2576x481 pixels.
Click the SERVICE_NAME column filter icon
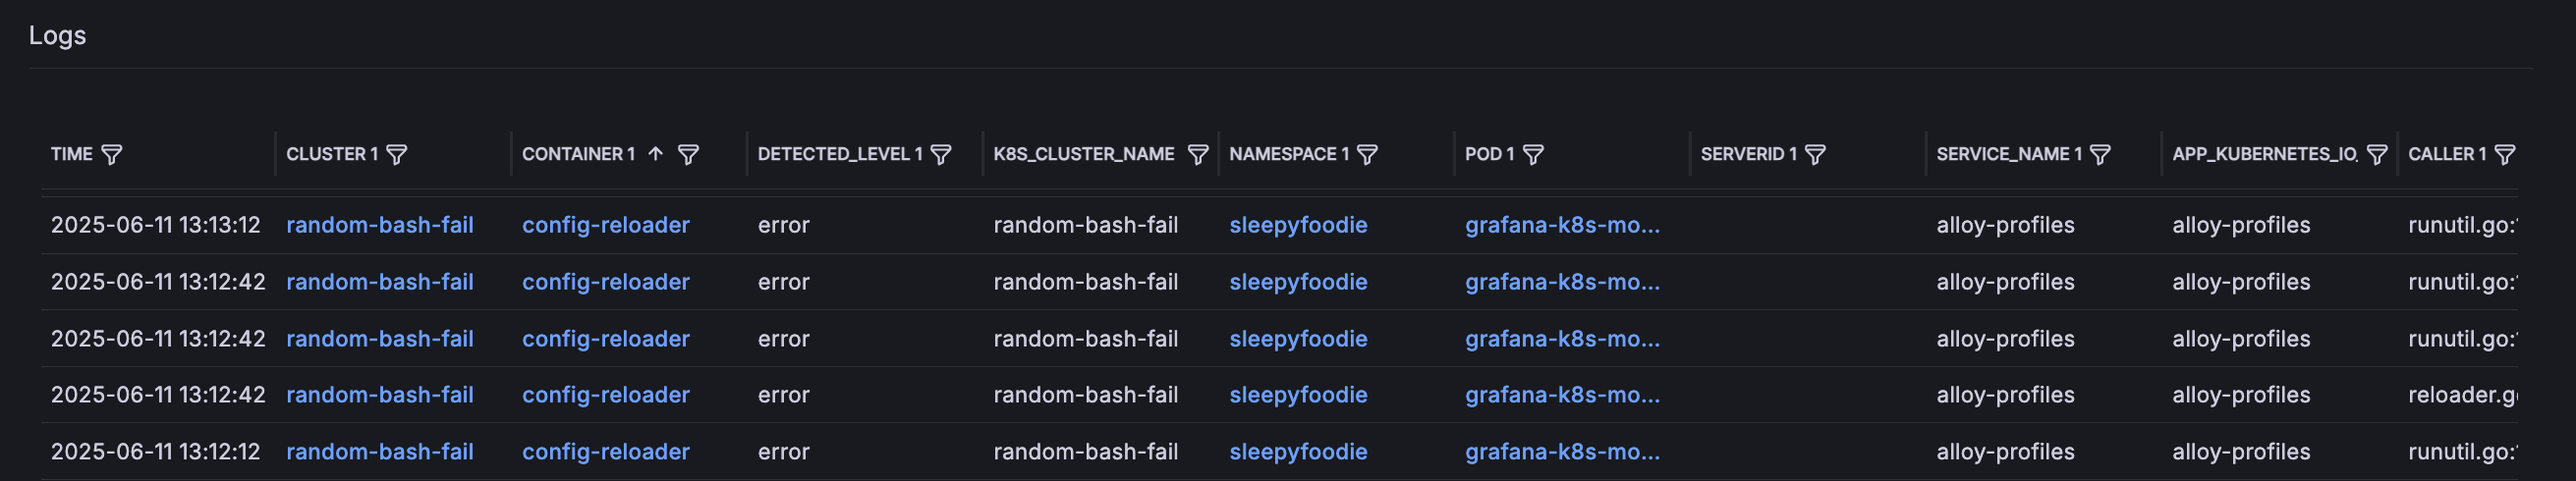pos(2101,154)
